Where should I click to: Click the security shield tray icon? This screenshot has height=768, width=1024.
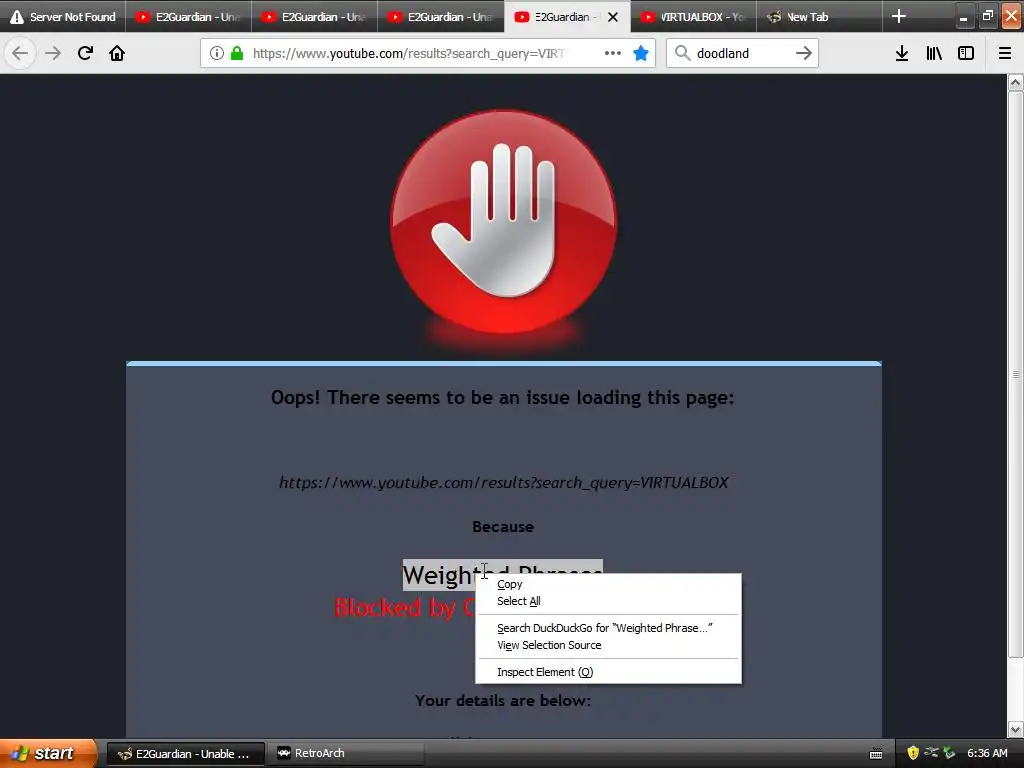(x=913, y=753)
